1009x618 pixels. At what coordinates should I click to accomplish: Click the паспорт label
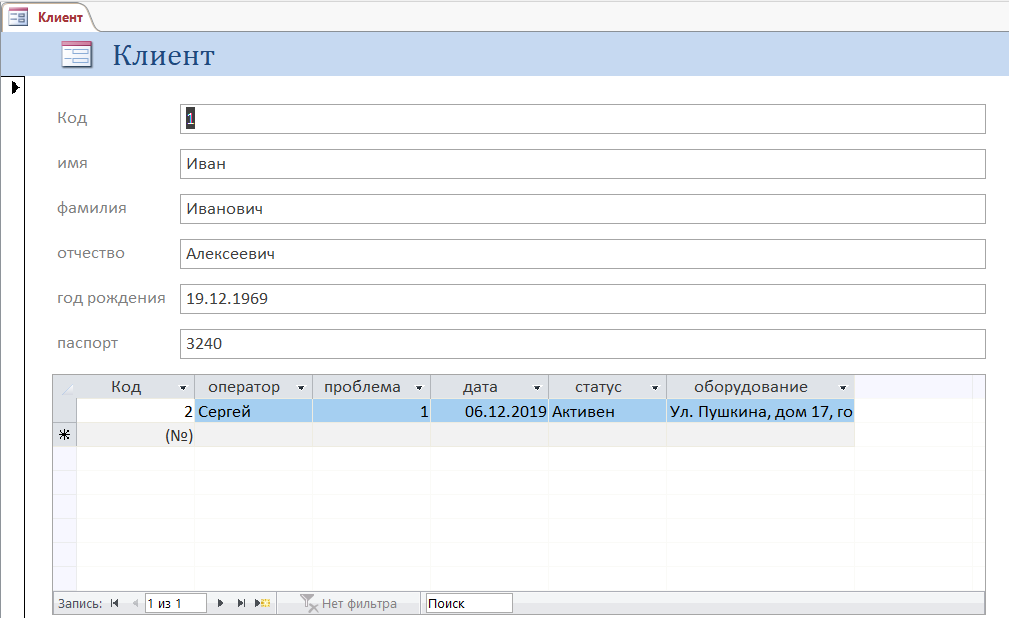(88, 343)
